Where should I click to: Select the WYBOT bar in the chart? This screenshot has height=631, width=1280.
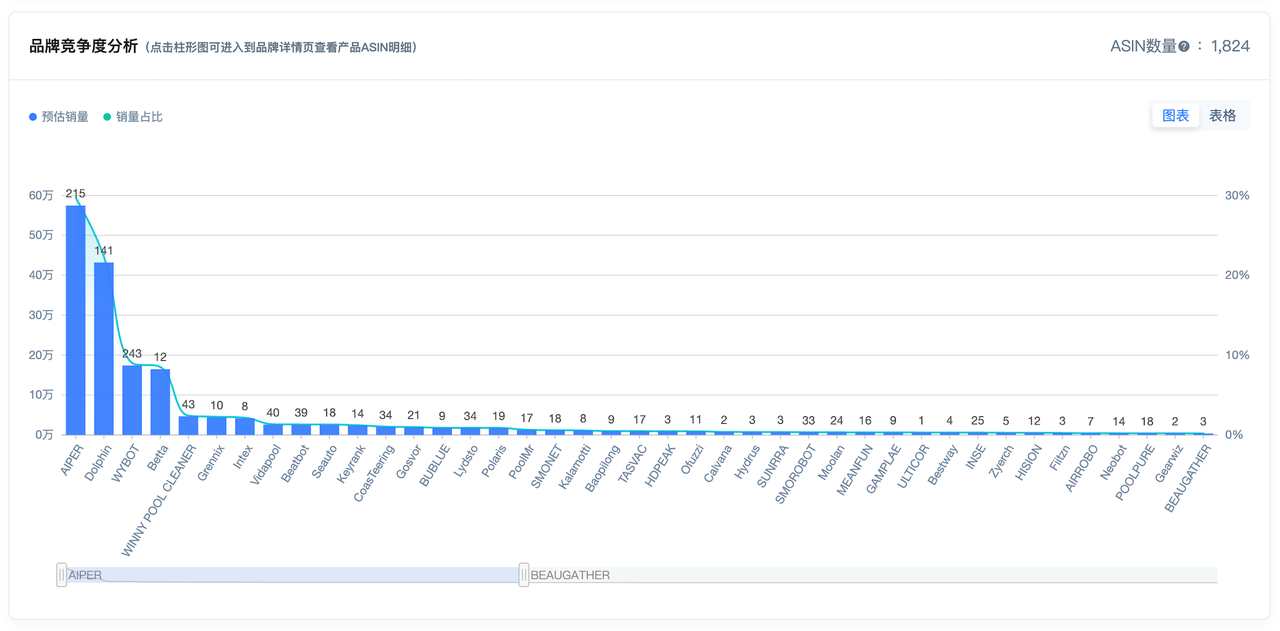tap(132, 400)
